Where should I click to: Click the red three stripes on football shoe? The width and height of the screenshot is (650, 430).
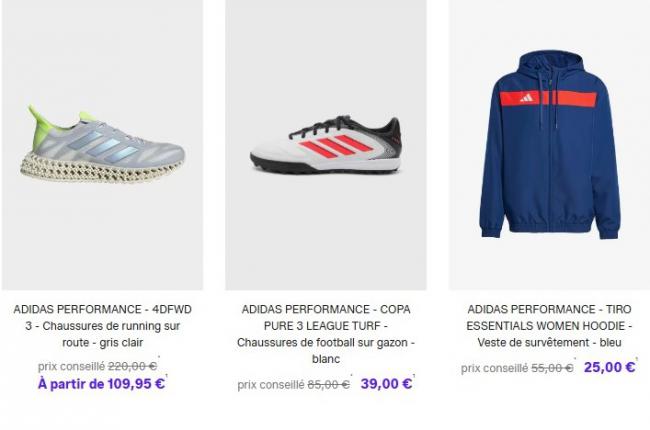(335, 147)
